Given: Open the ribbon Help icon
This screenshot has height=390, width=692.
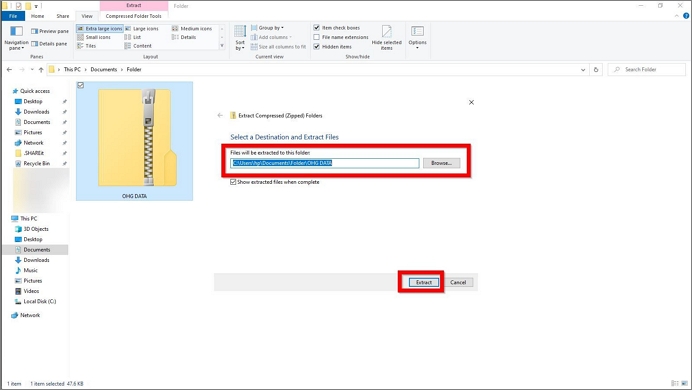Looking at the screenshot, I should coord(686,15).
